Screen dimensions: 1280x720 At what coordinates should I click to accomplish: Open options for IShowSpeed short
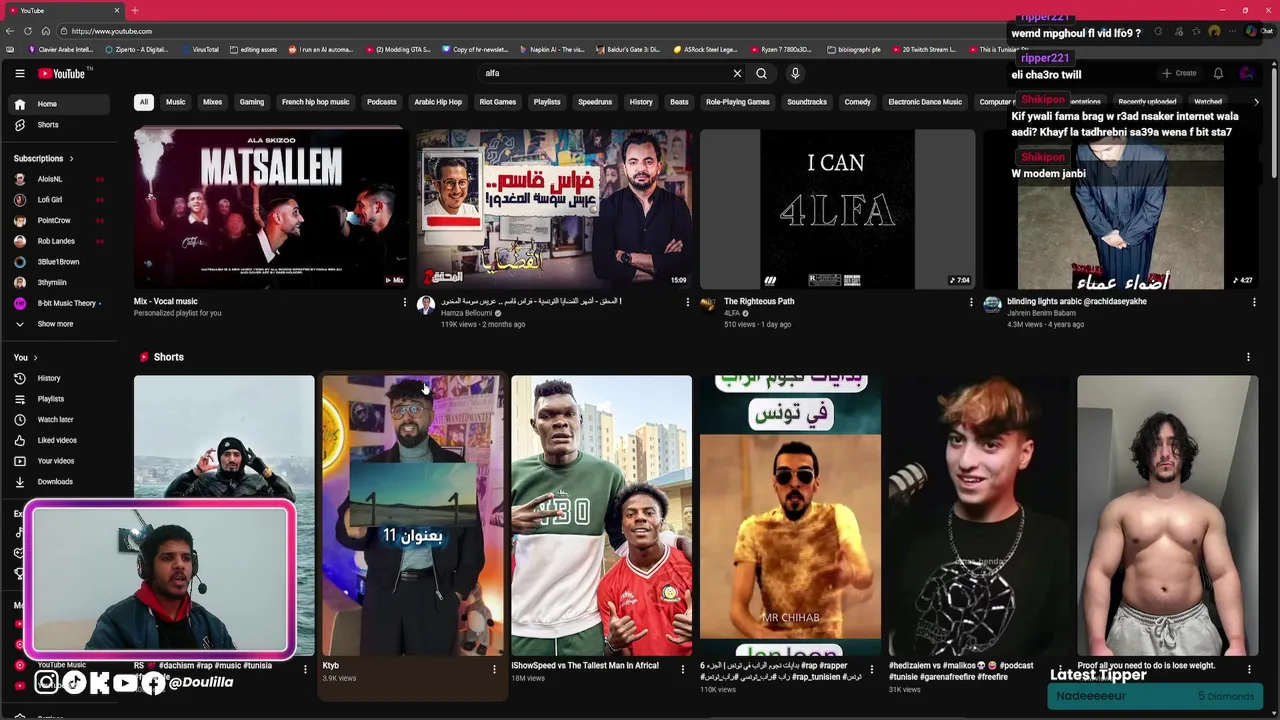pos(683,669)
